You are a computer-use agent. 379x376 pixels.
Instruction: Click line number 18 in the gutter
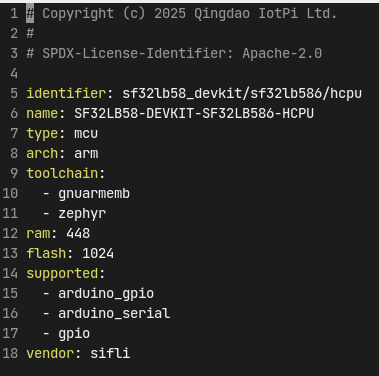point(10,353)
